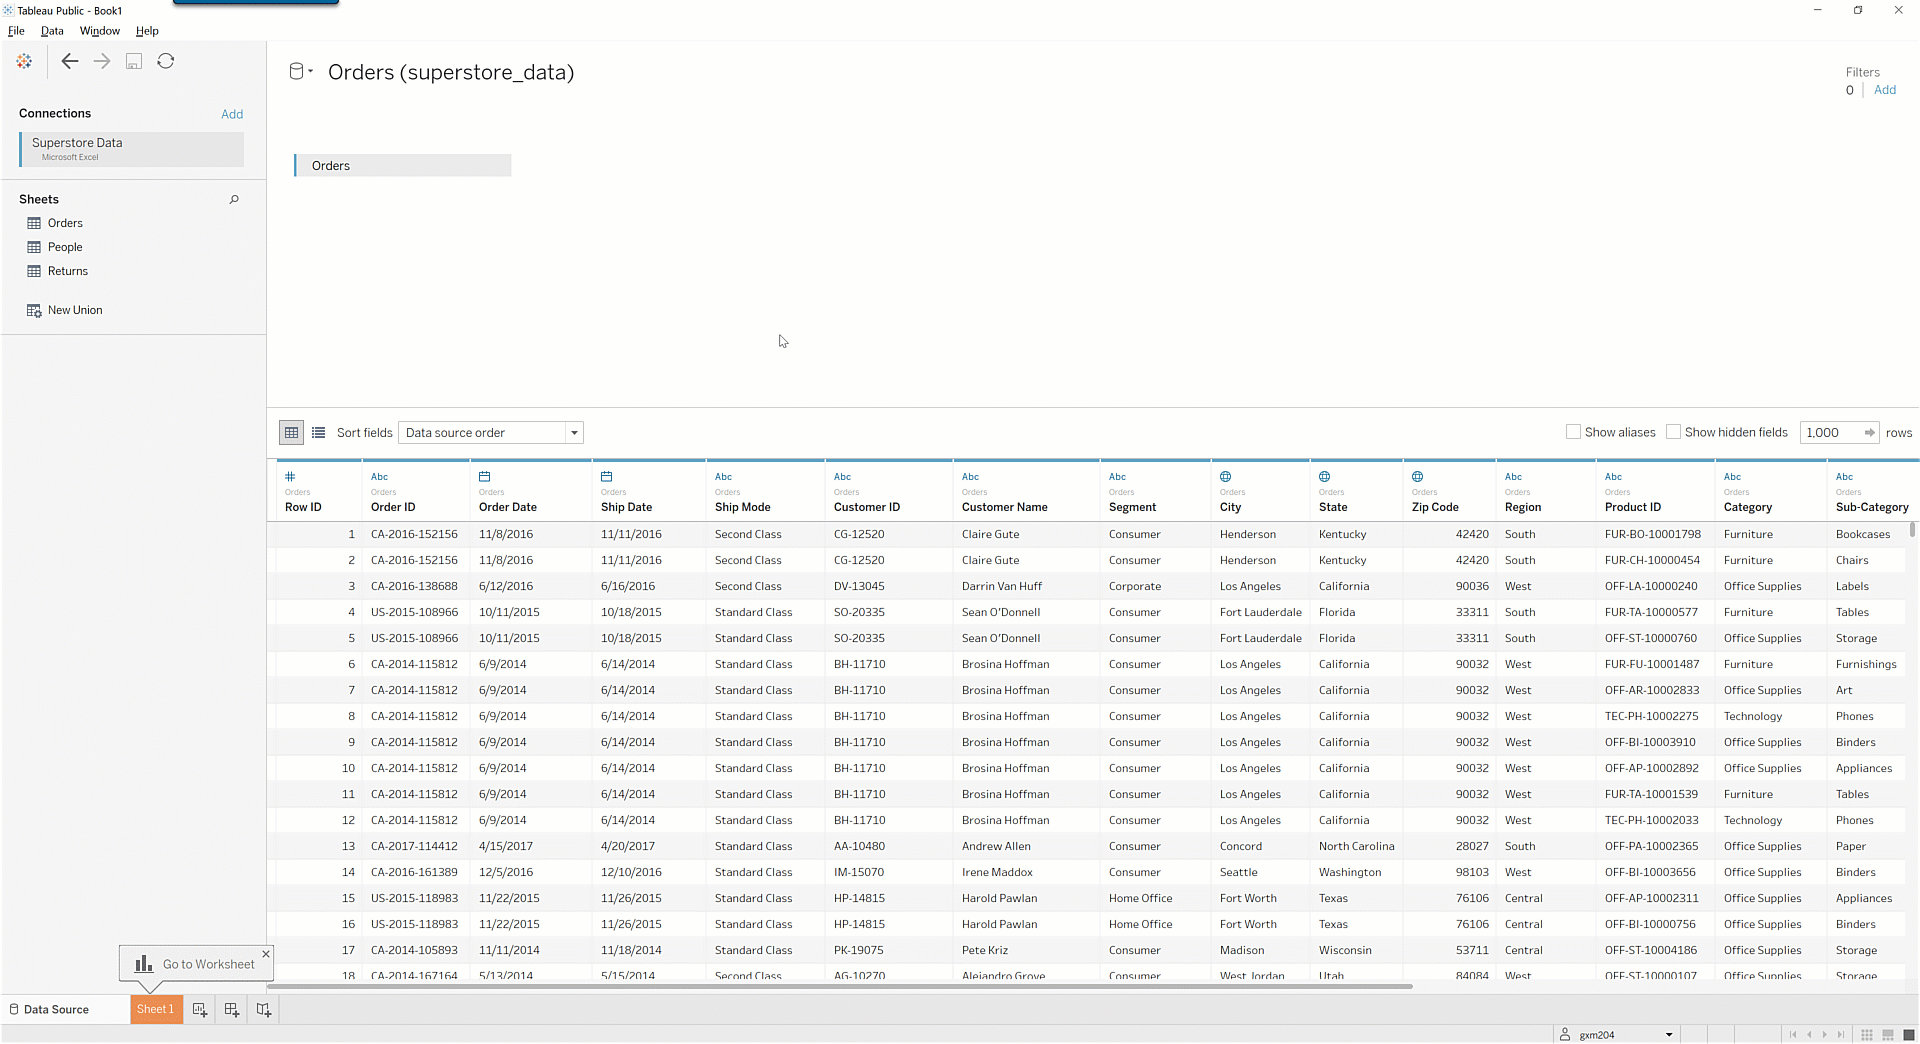
Task: Enable the Show aliases checkbox
Action: click(1573, 432)
